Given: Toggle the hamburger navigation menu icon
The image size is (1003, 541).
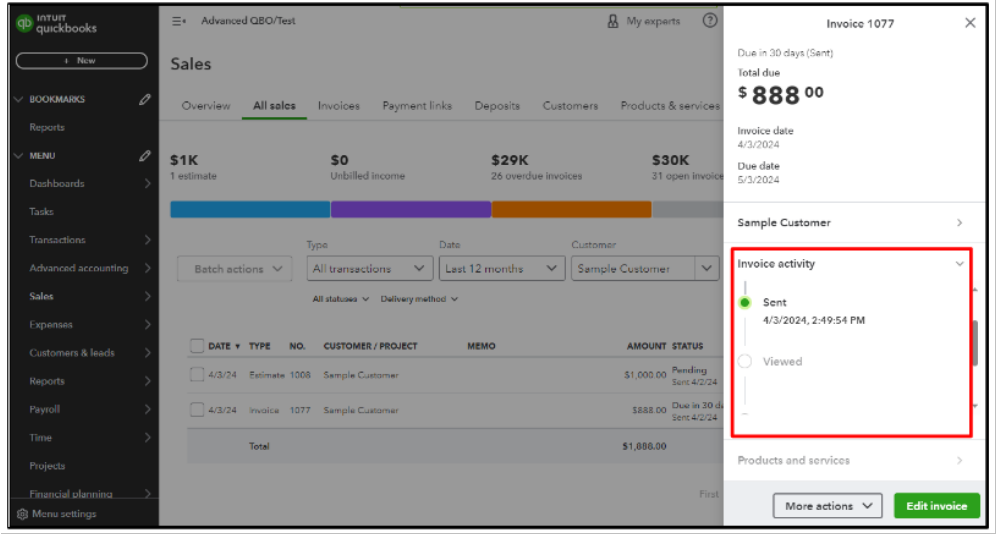Looking at the screenshot, I should click(x=178, y=21).
